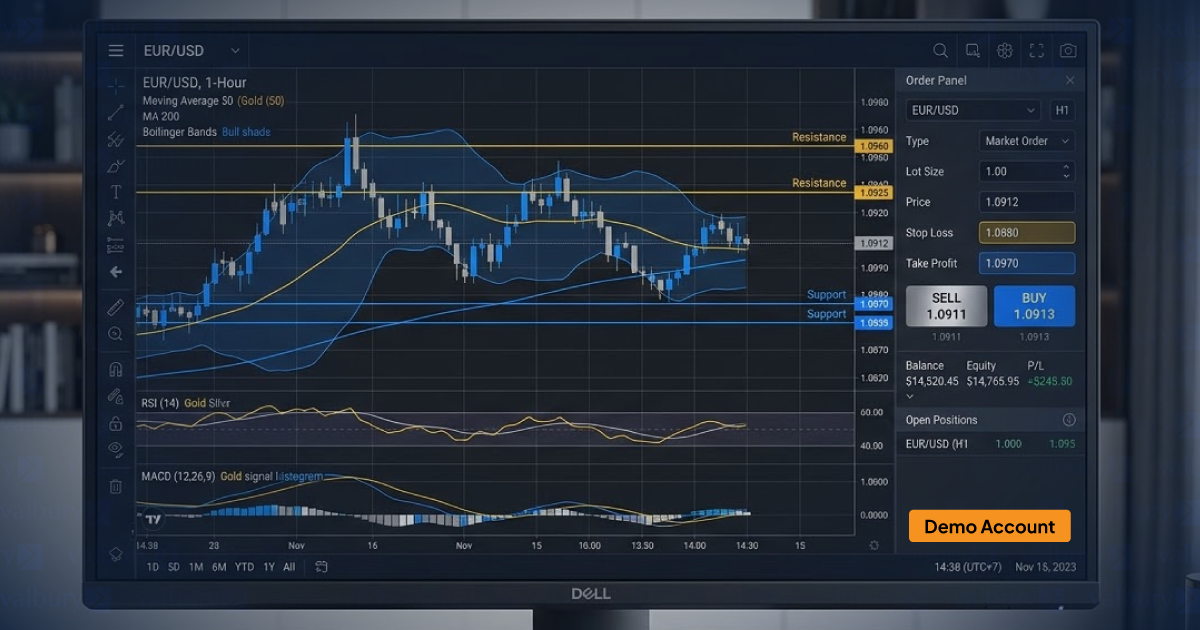Open the symbol search magnifier
The image size is (1200, 630).
tap(940, 51)
